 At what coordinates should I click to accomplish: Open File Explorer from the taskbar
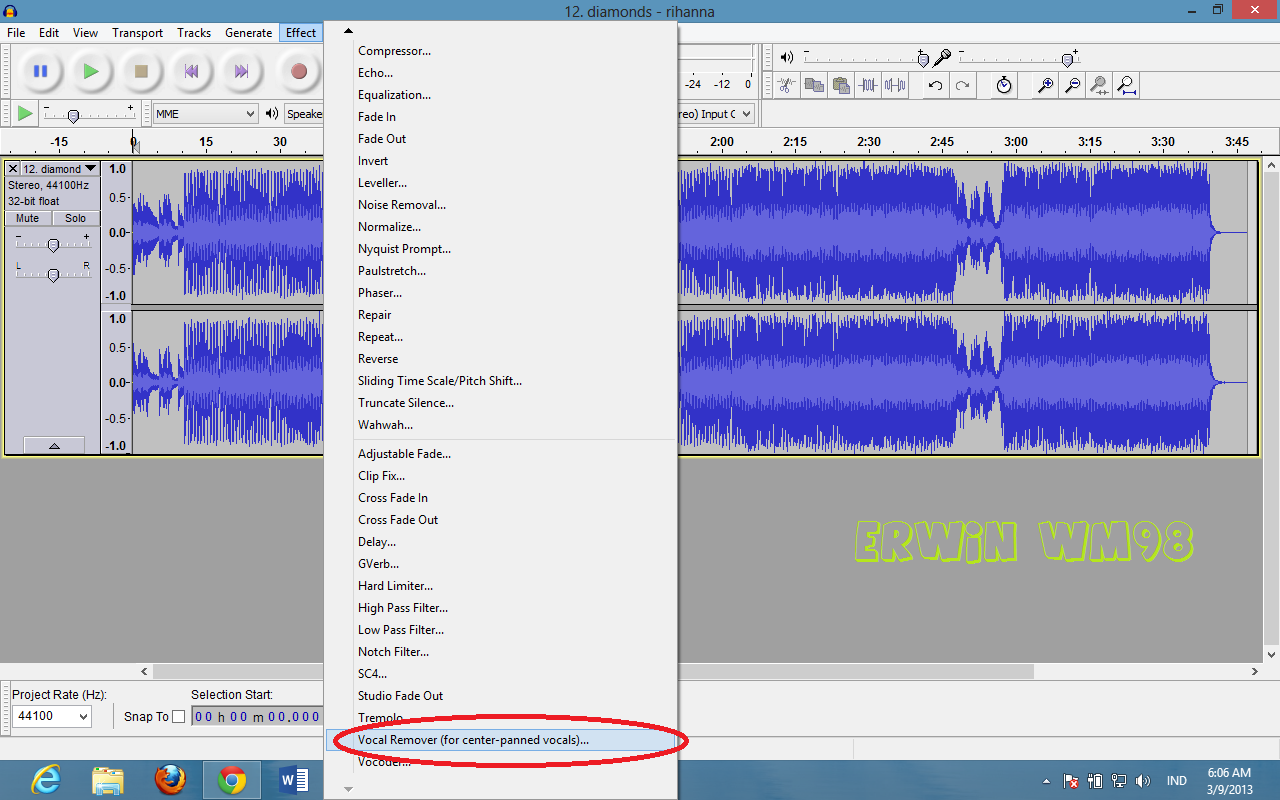pyautogui.click(x=108, y=780)
